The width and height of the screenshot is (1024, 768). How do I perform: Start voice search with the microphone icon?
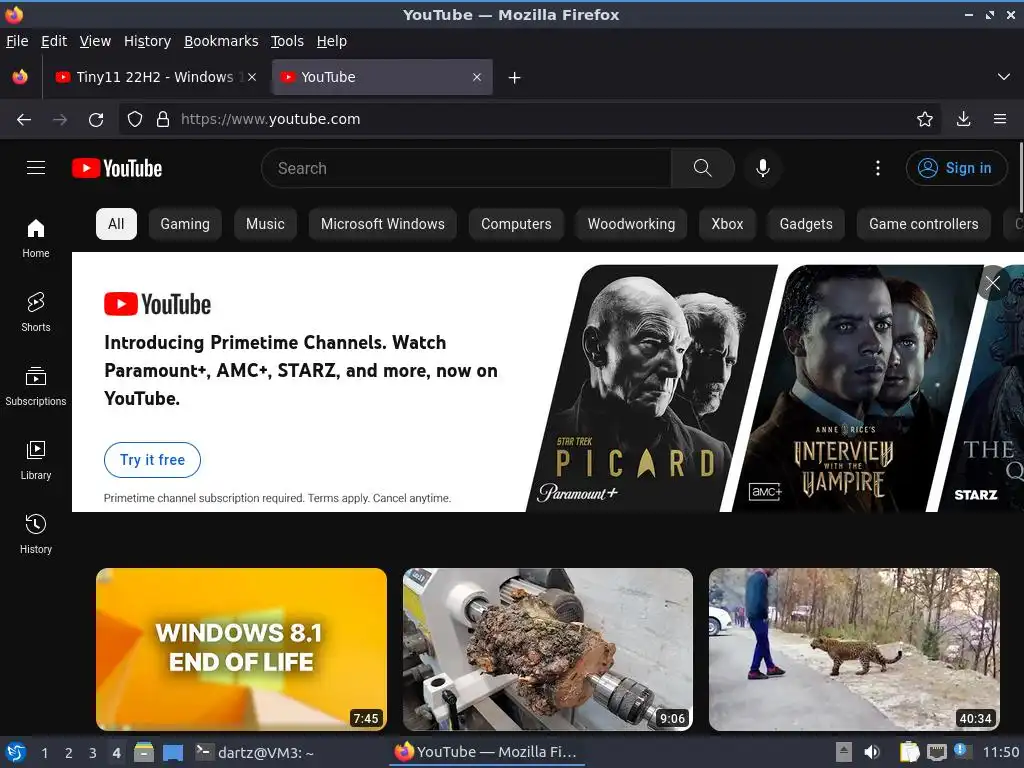[763, 168]
